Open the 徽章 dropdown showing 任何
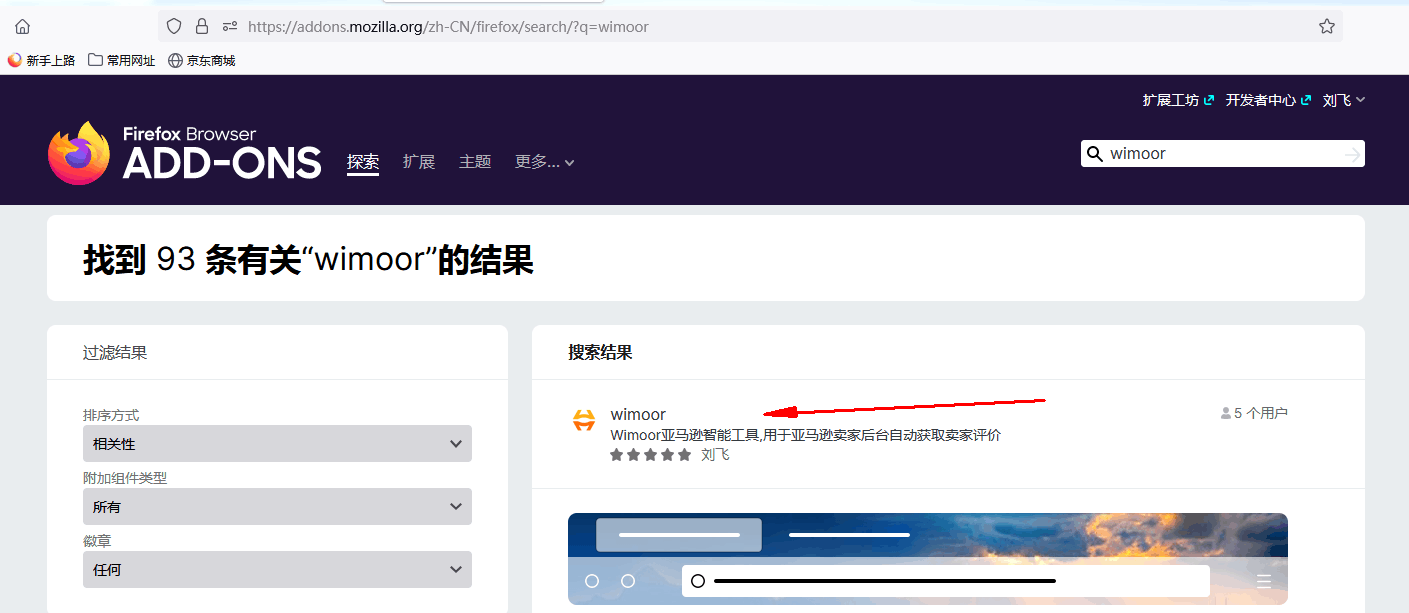The image size is (1409, 613). (x=277, y=569)
